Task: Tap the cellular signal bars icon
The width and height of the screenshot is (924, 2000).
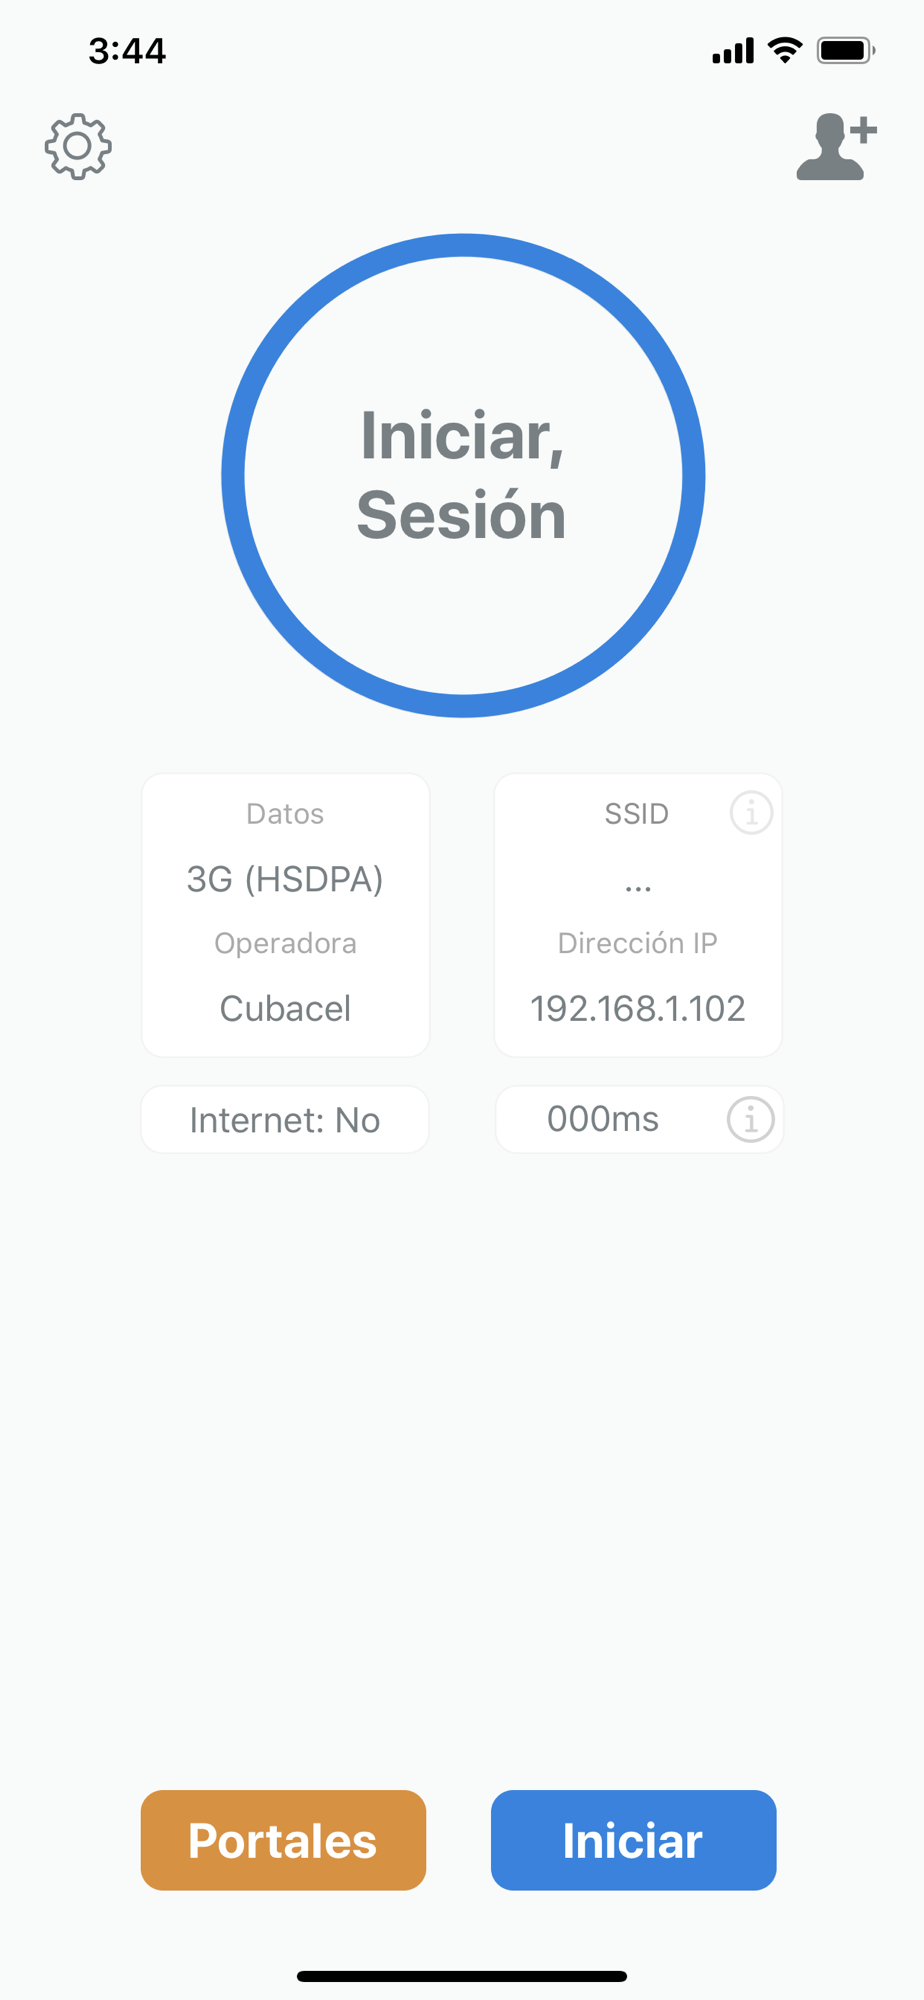Action: [733, 51]
